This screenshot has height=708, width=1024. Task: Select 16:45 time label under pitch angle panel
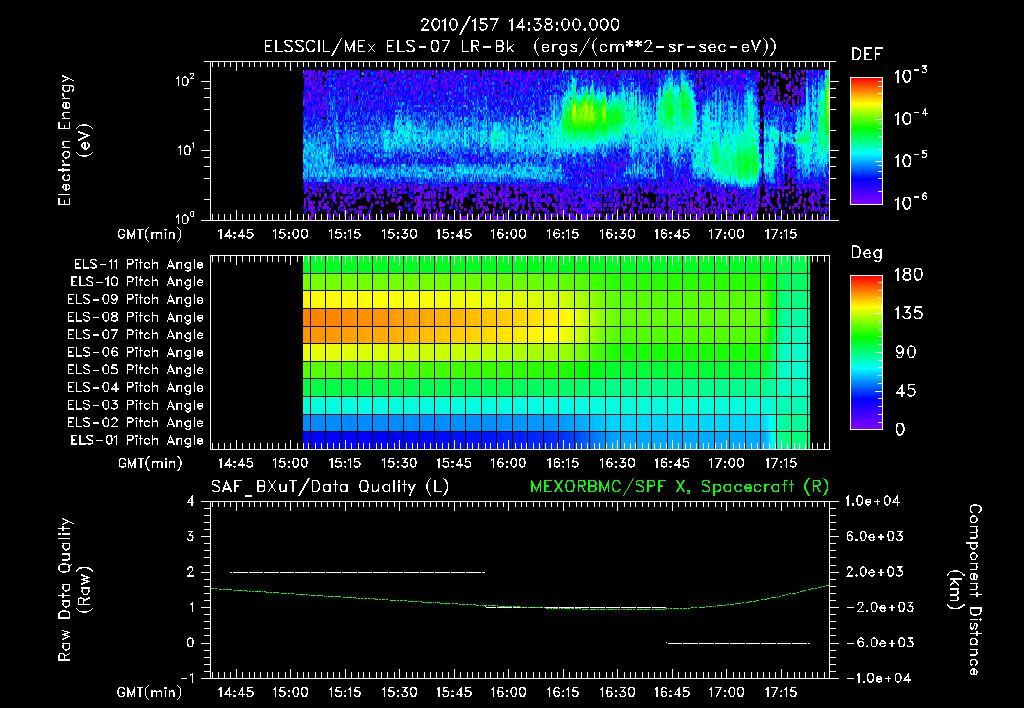(x=671, y=463)
